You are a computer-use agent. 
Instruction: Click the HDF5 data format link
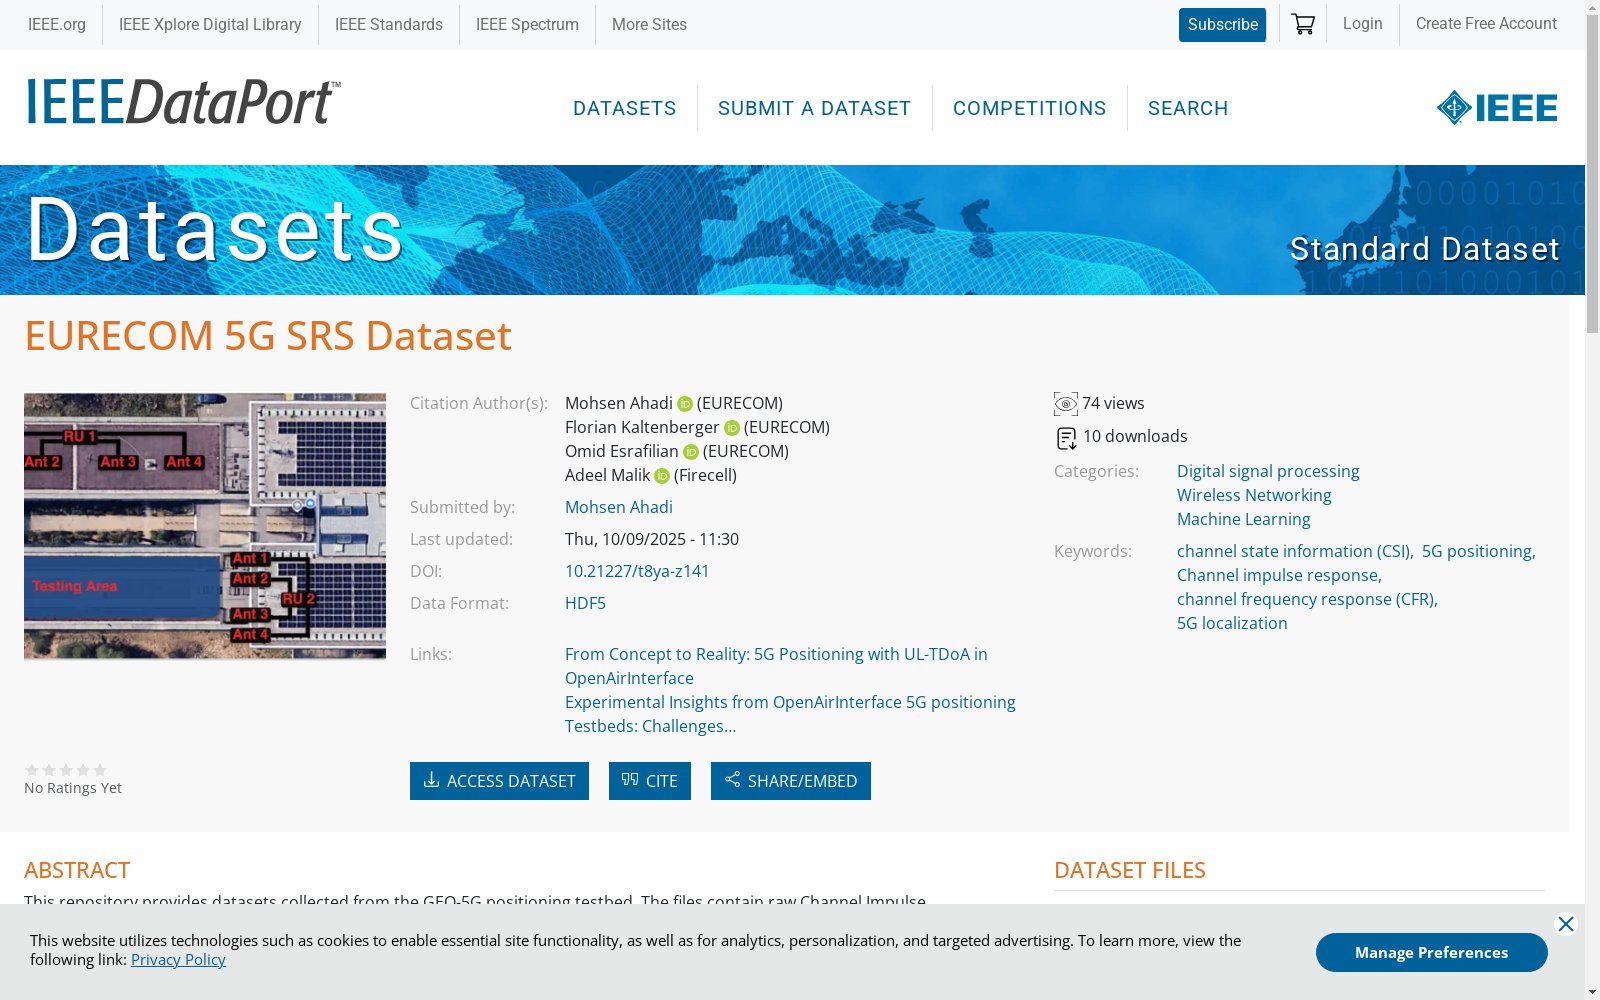tap(585, 604)
